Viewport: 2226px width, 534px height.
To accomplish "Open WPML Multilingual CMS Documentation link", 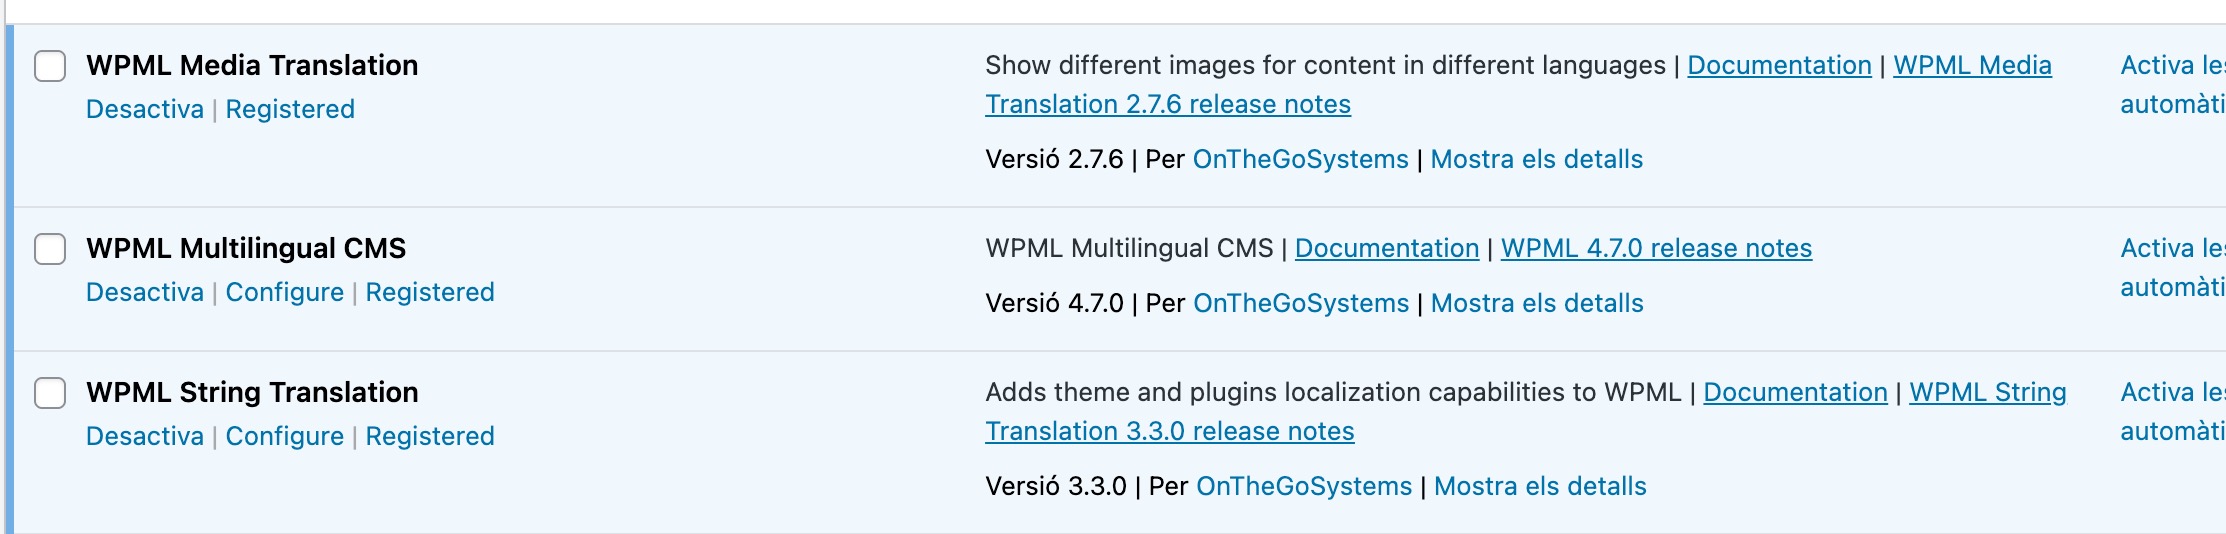I will coord(1387,248).
